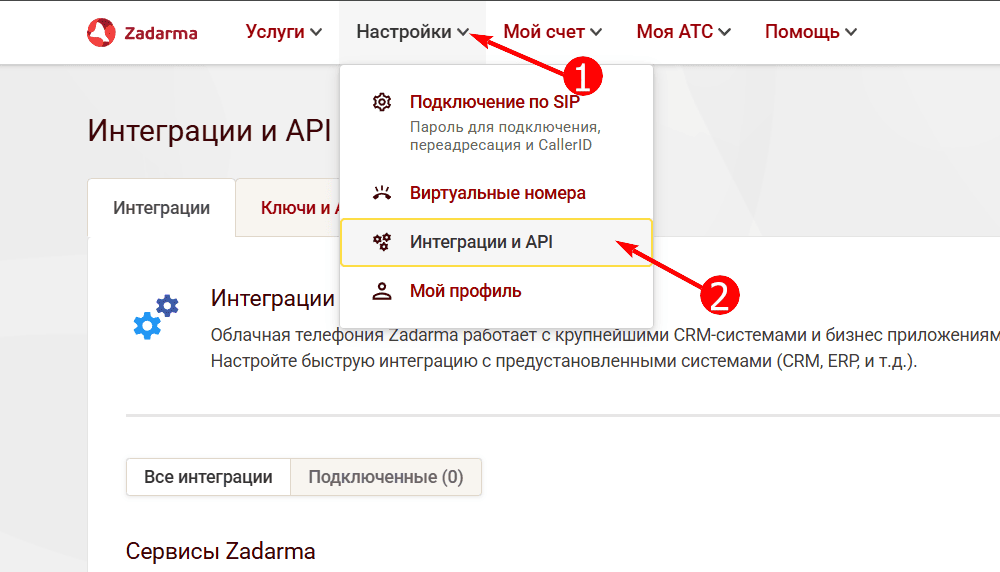Click the gear icon beside Подключение по SIP

pyautogui.click(x=381, y=102)
